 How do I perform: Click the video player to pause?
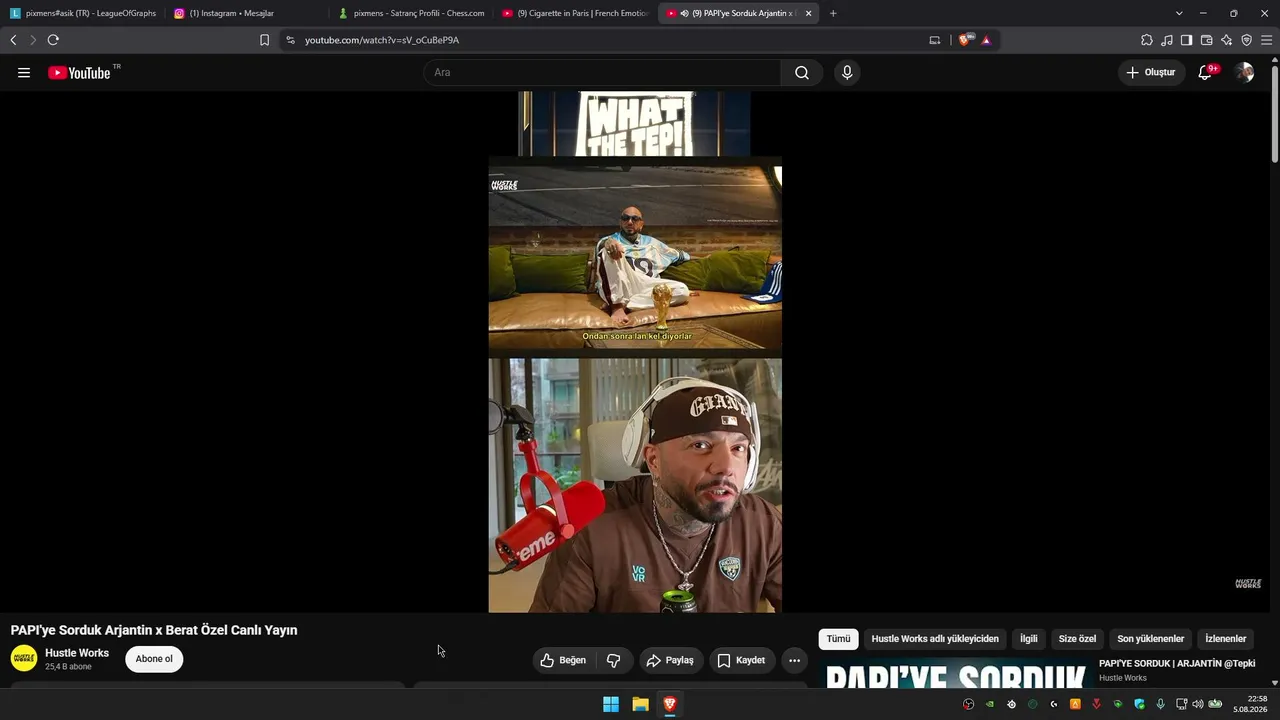(635, 352)
